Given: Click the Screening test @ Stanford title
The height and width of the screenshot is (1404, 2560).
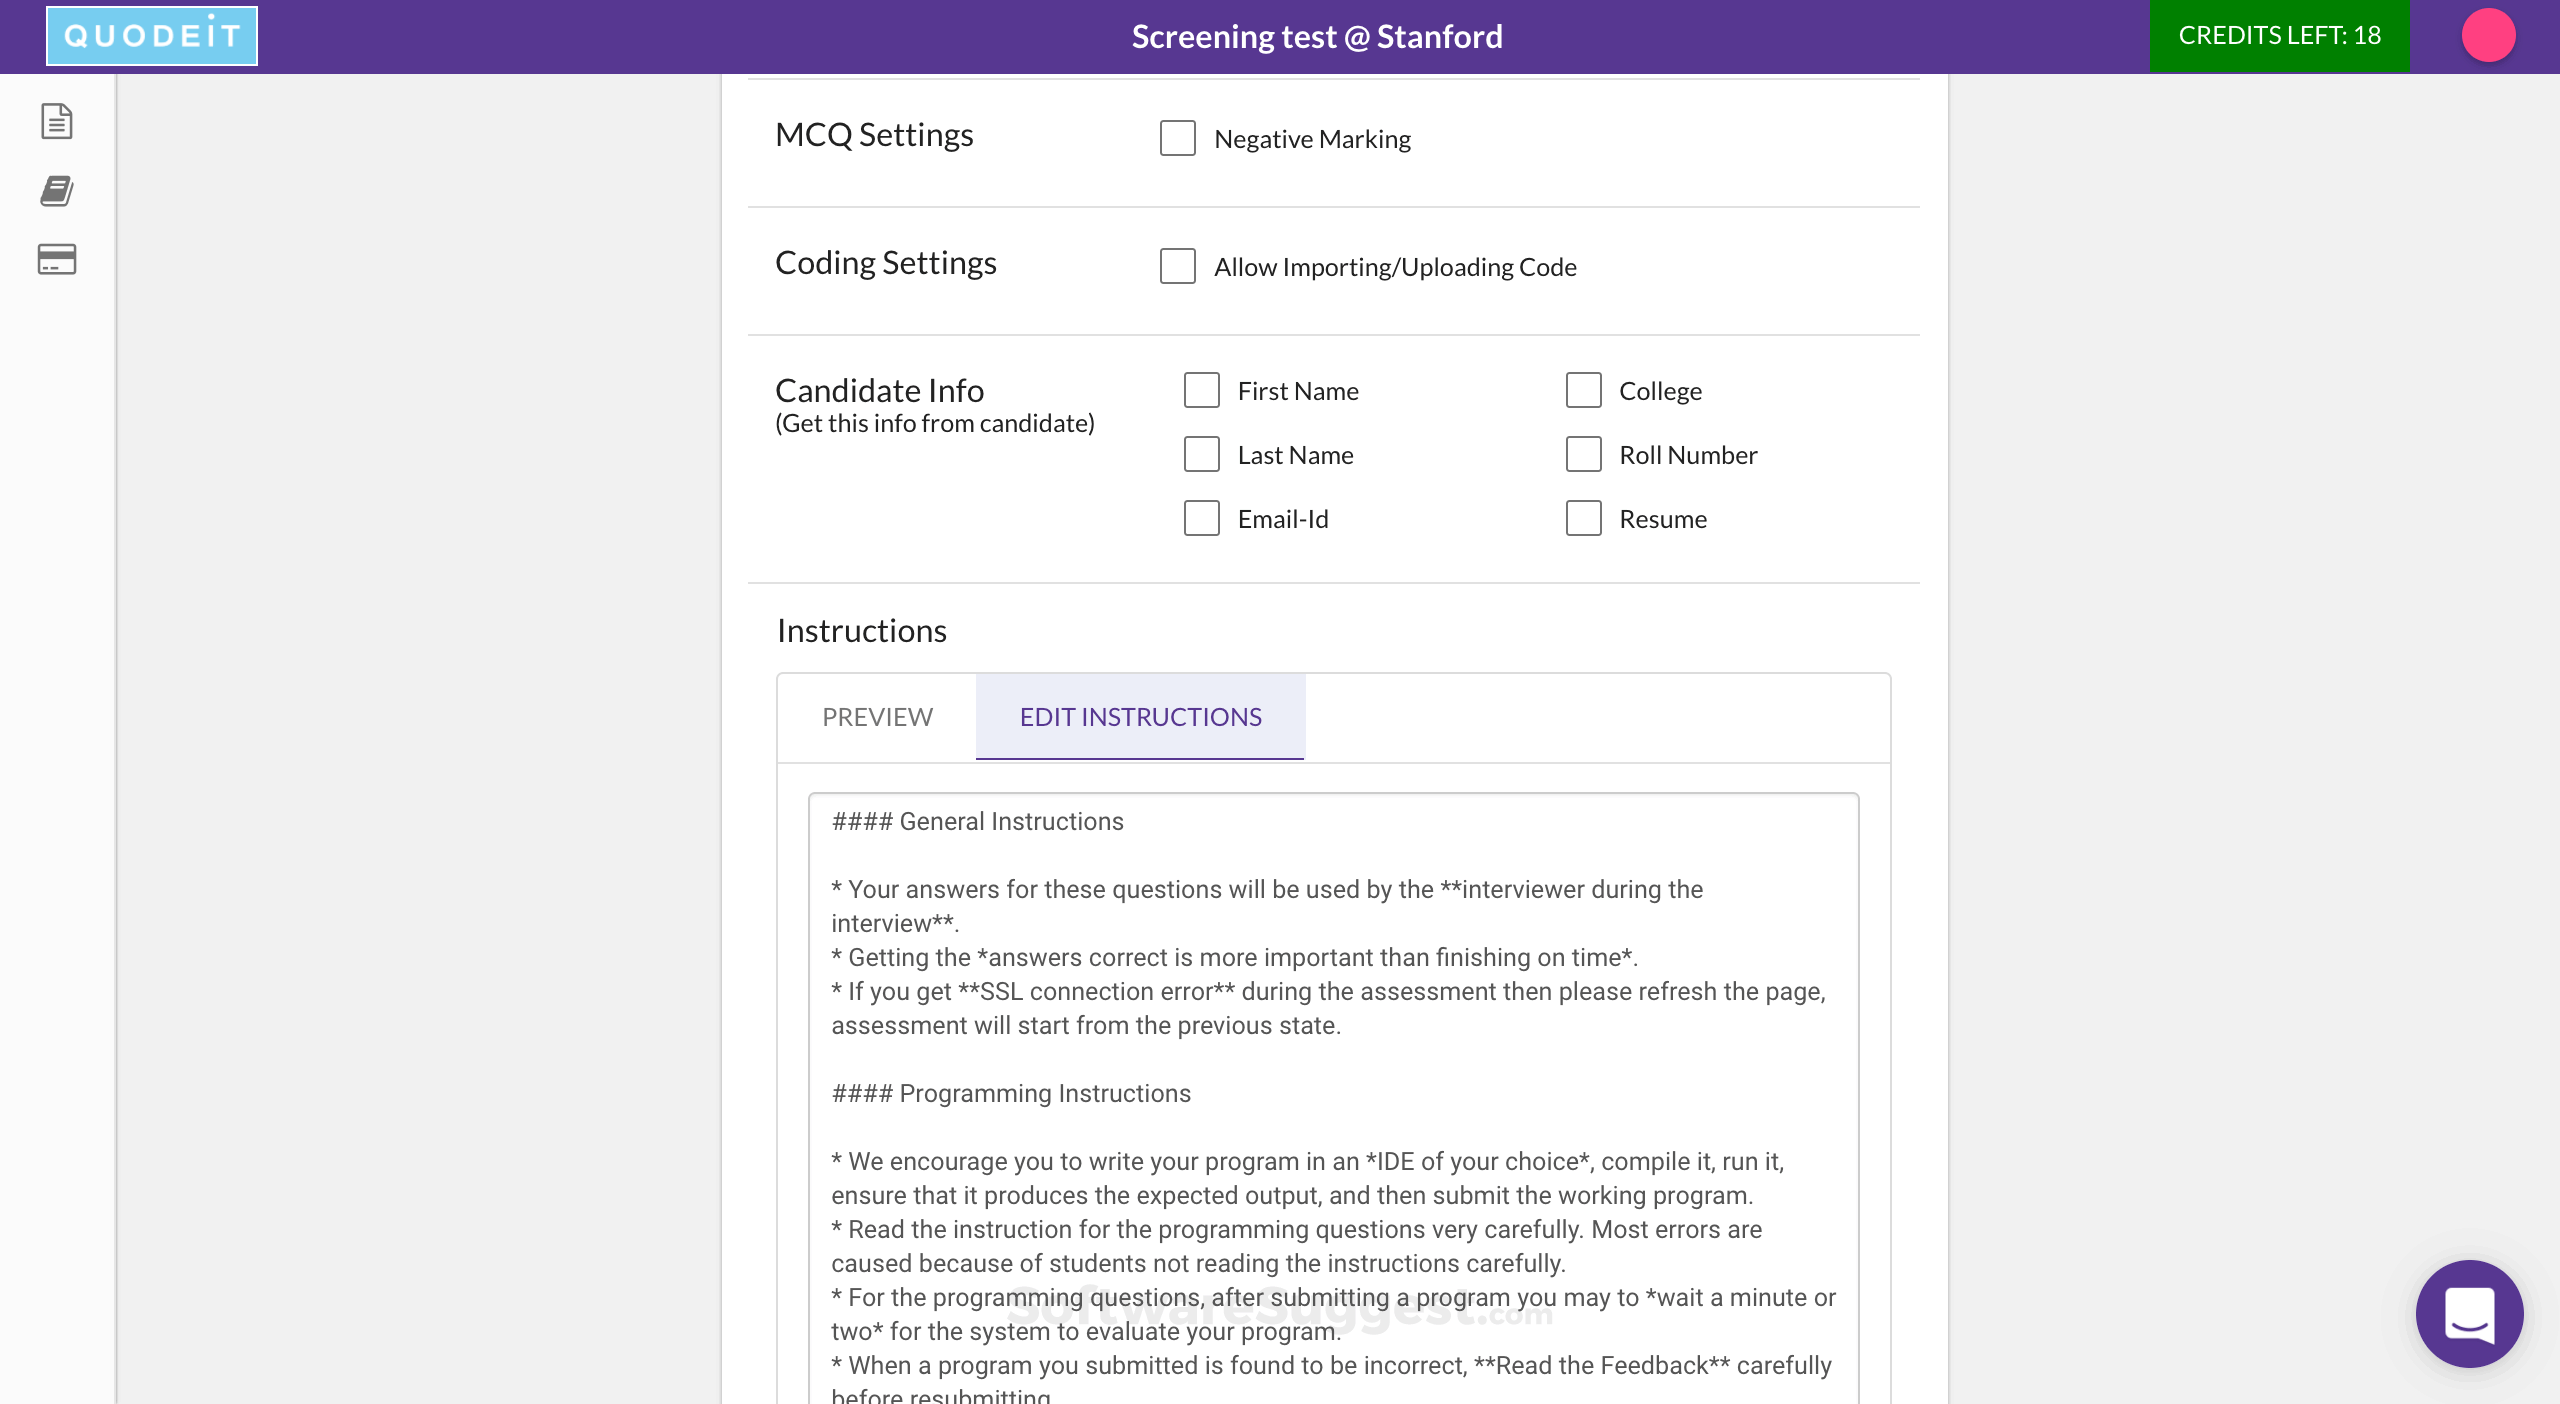Looking at the screenshot, I should pyautogui.click(x=1317, y=36).
